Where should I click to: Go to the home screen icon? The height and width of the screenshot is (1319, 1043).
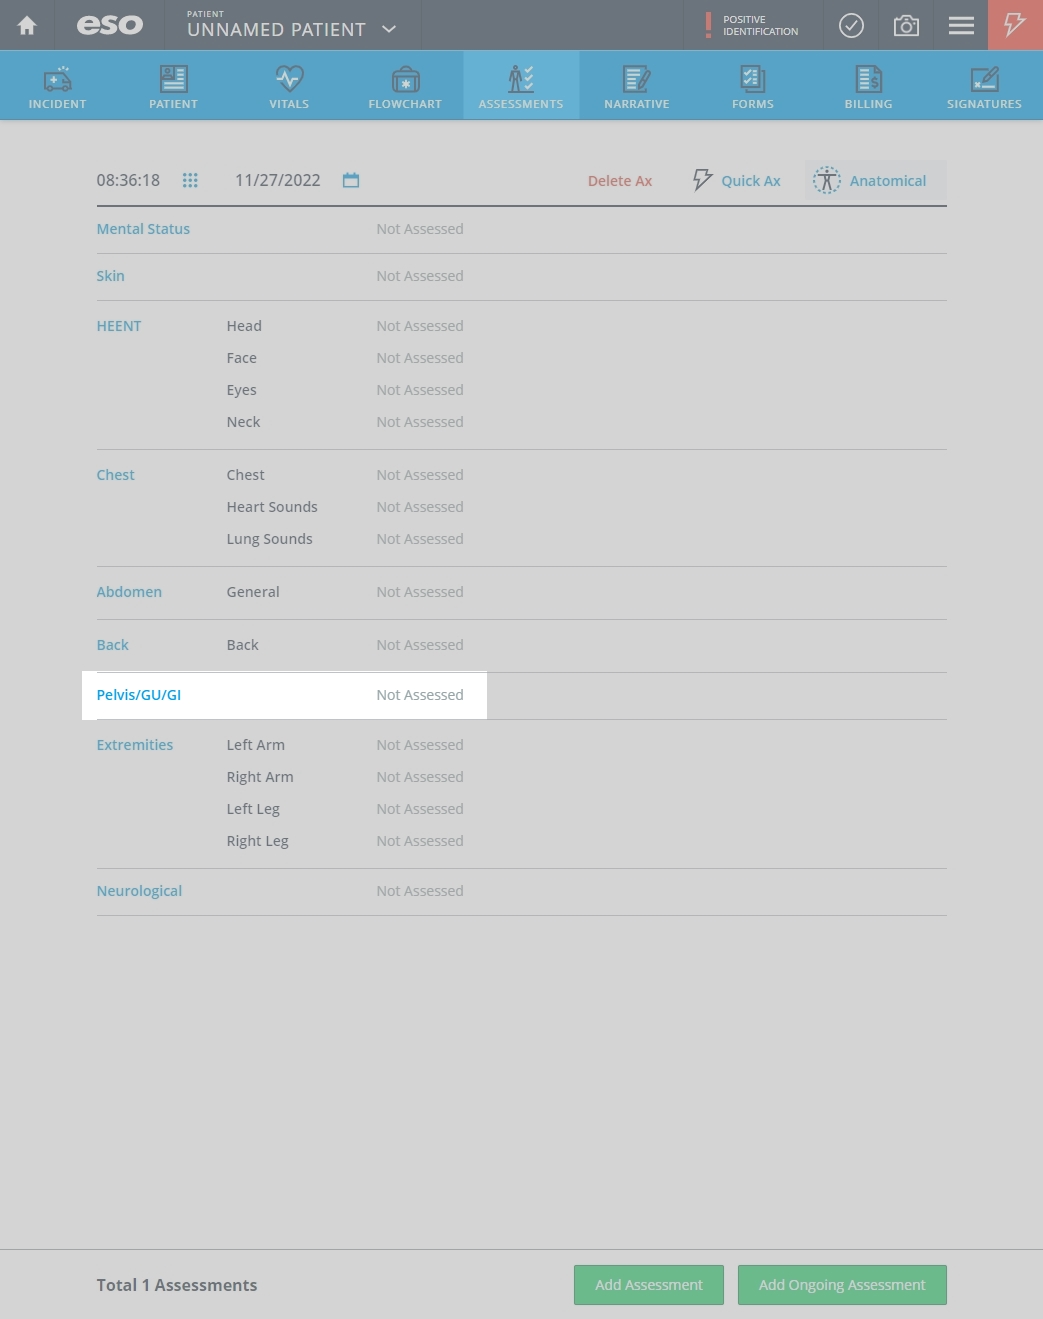pos(27,25)
